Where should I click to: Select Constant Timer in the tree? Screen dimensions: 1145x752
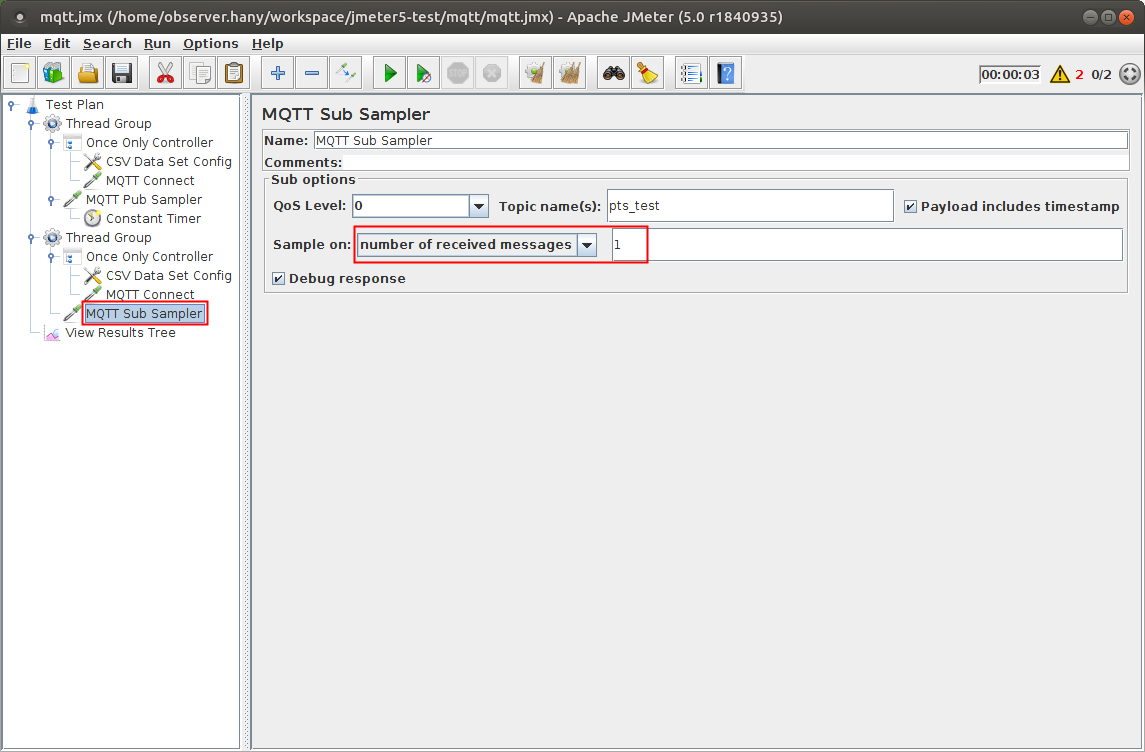pyautogui.click(x=153, y=219)
